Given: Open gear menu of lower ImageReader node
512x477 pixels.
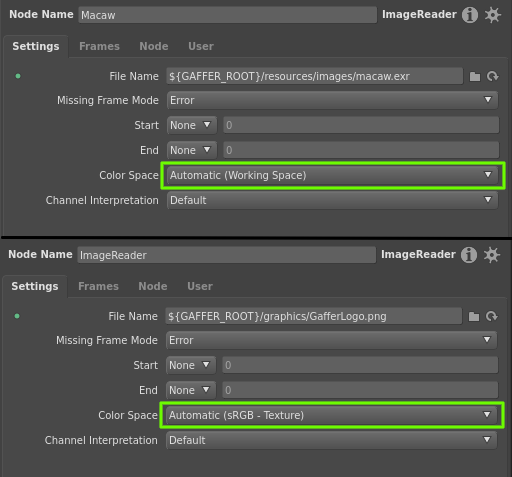Looking at the screenshot, I should click(491, 255).
